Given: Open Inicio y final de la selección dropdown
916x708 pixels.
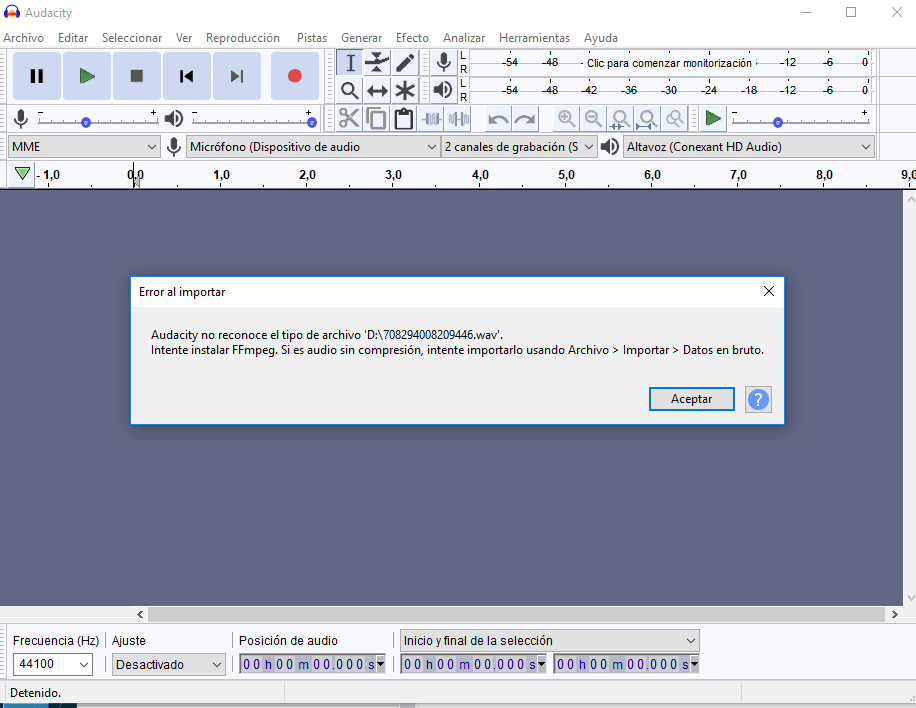Looking at the screenshot, I should pyautogui.click(x=549, y=641).
